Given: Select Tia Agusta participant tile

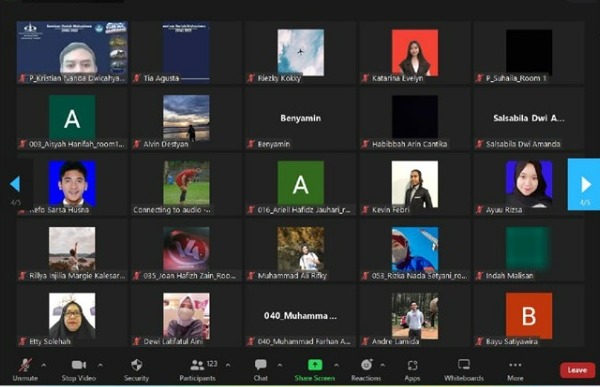Looking at the screenshot, I should point(186,52).
